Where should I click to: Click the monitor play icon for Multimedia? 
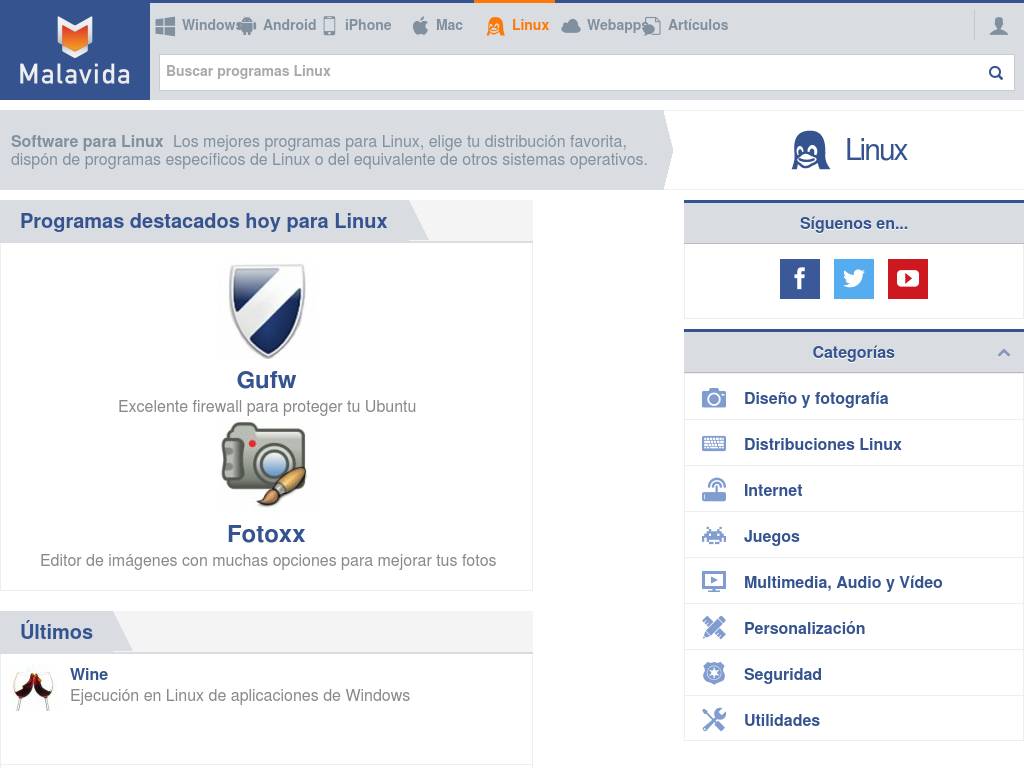(714, 581)
